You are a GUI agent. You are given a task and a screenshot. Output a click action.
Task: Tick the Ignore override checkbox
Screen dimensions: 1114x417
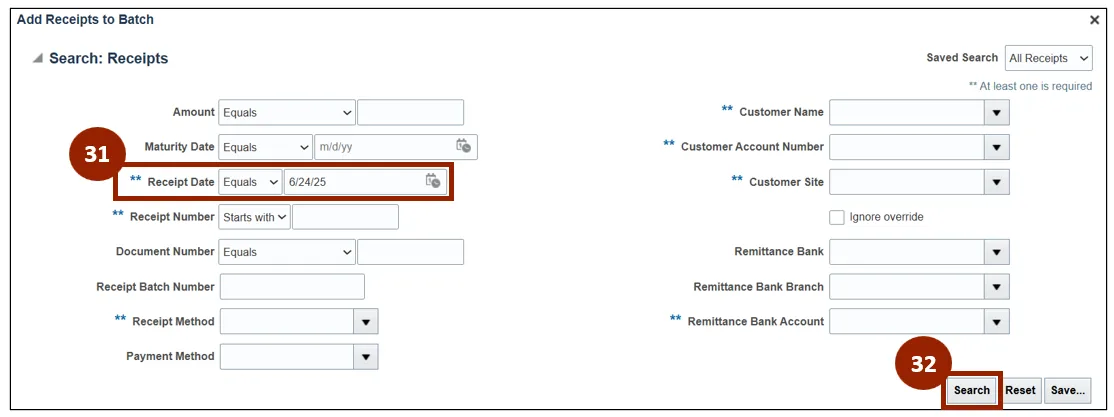pyautogui.click(x=837, y=217)
